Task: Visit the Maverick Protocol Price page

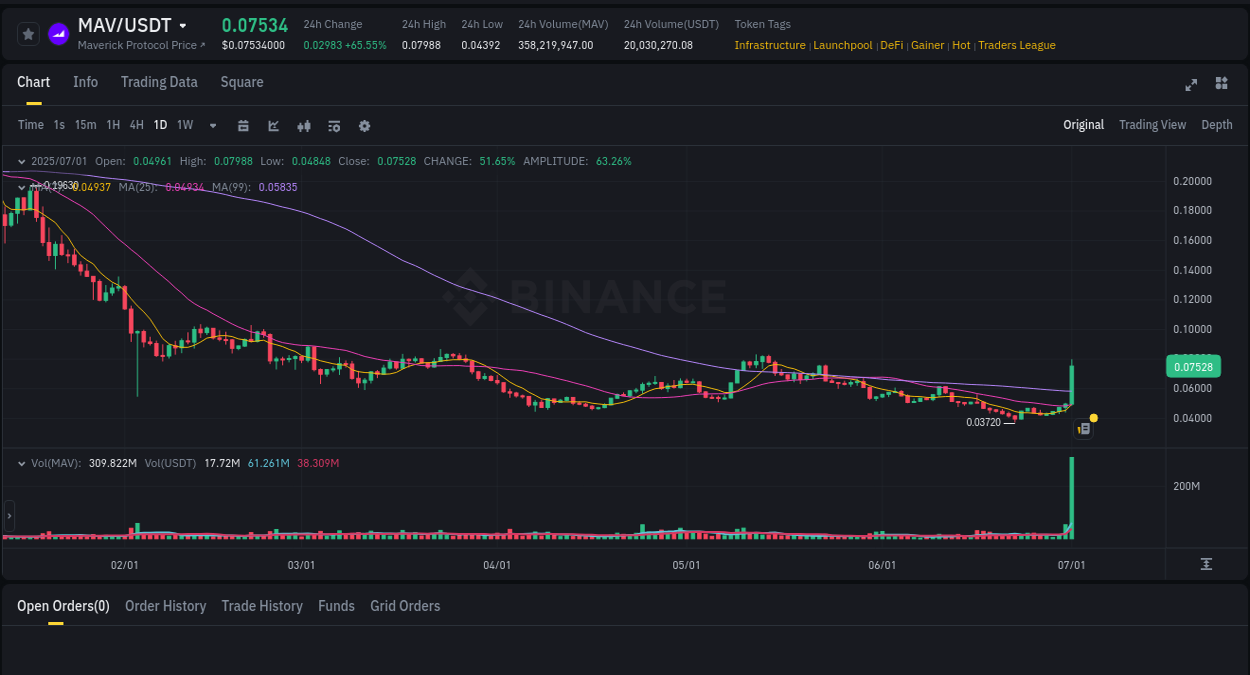Action: [140, 44]
